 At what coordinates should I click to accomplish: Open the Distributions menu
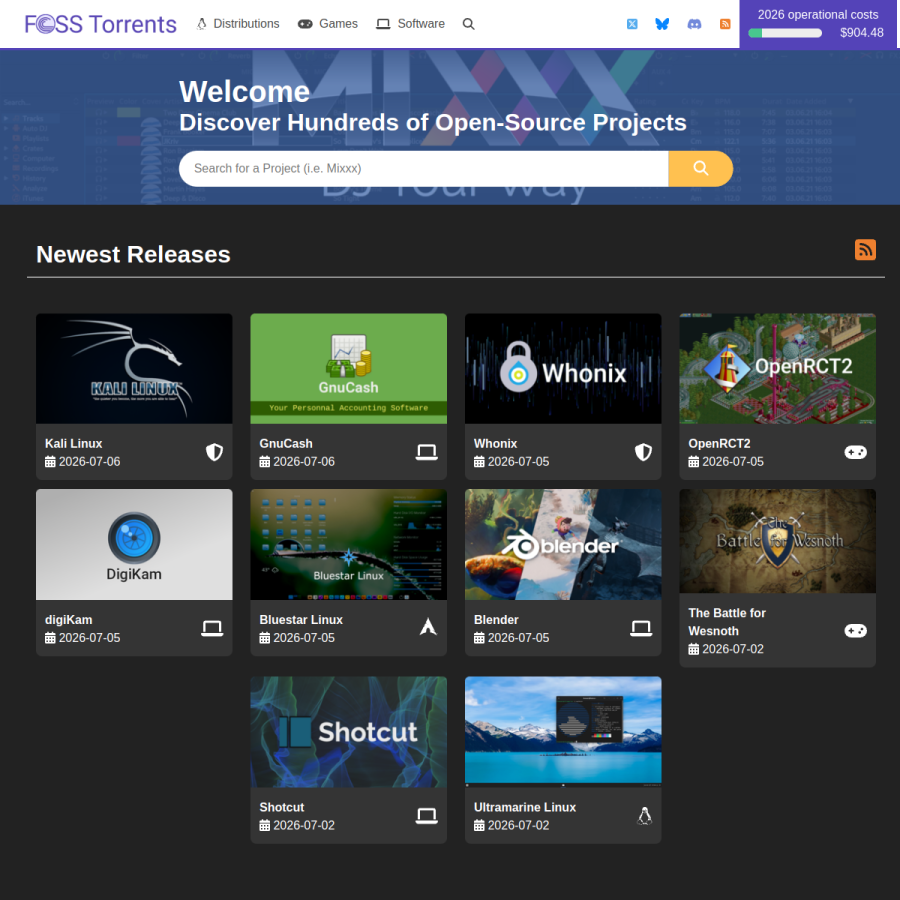(x=238, y=24)
